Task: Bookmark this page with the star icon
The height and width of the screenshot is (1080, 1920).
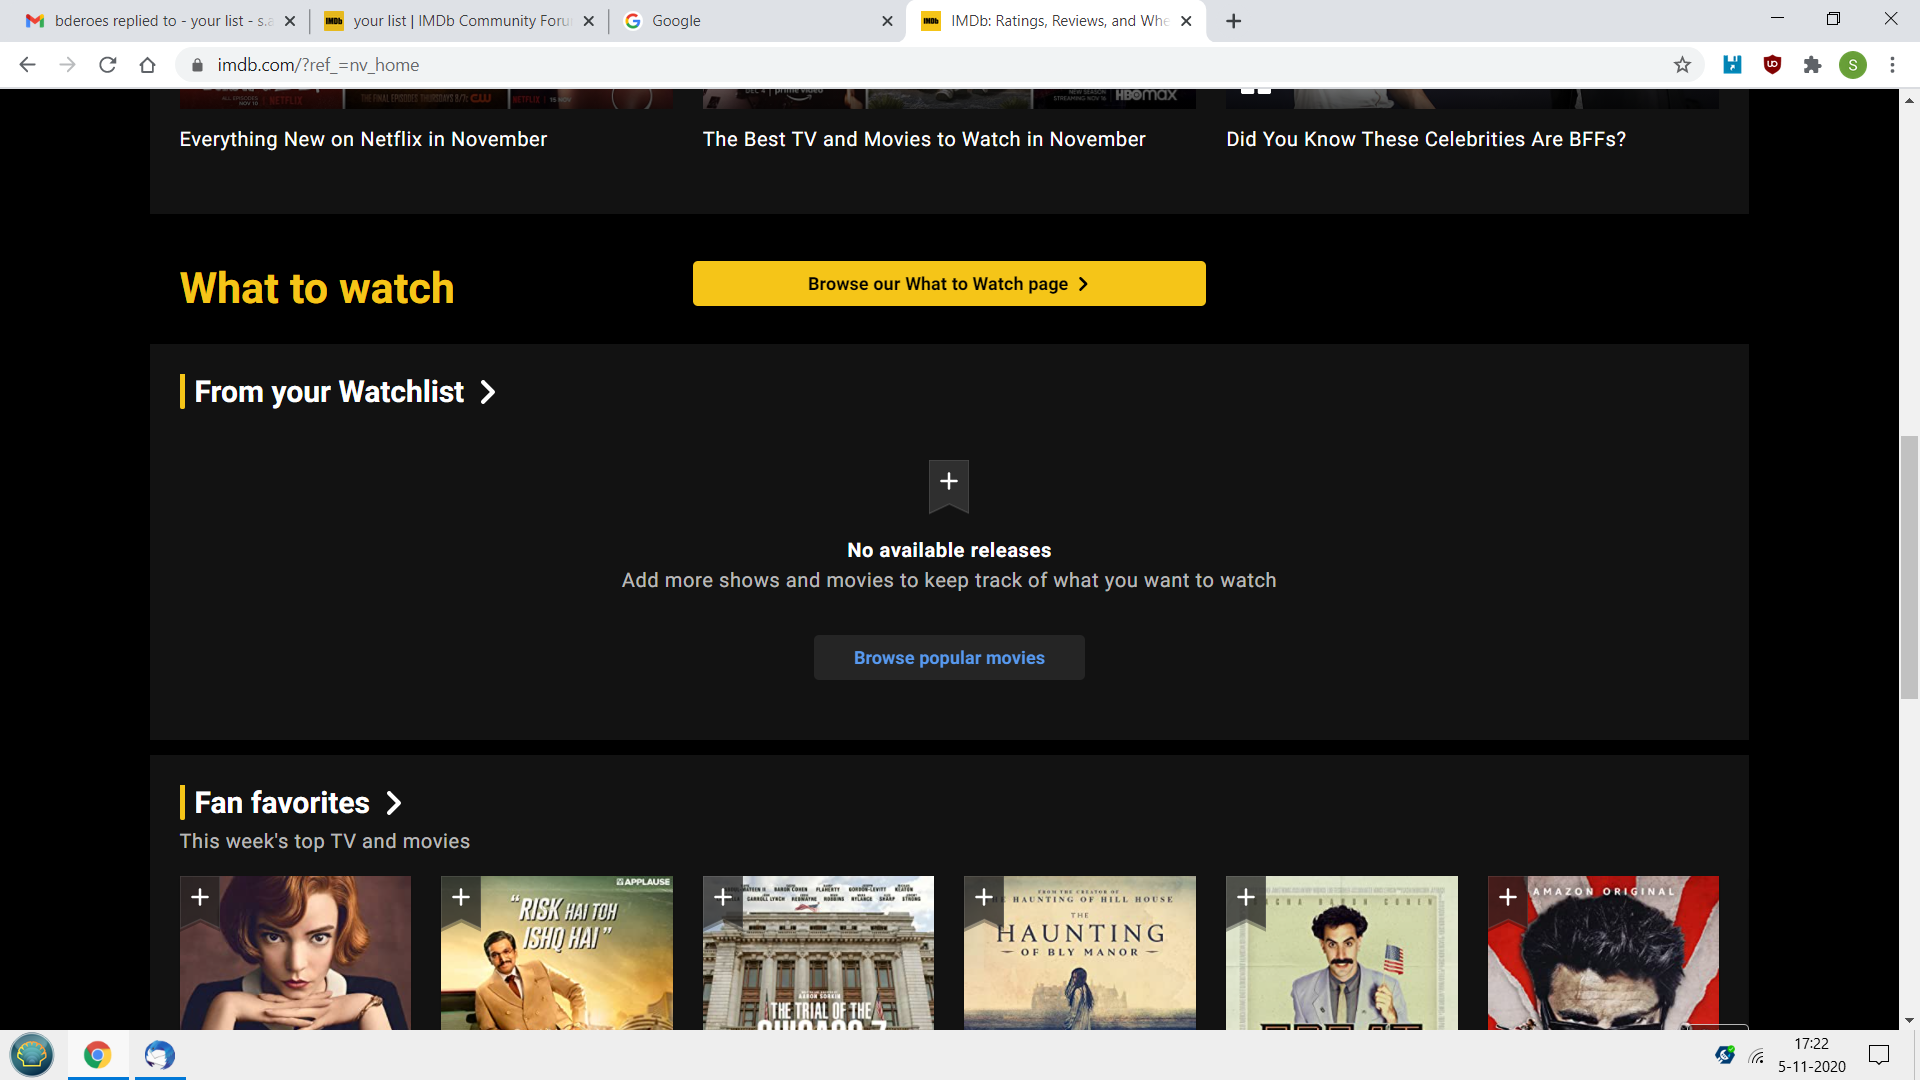Action: (1682, 65)
